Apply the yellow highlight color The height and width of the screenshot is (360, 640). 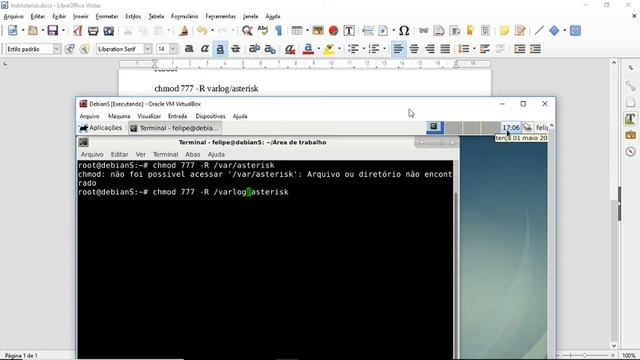pyautogui.click(x=329, y=49)
